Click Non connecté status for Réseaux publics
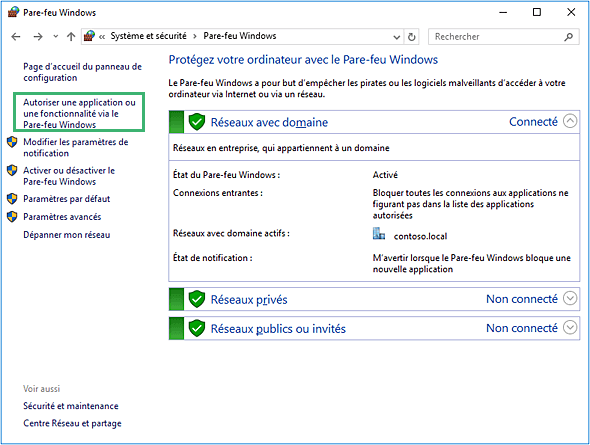Viewport: 590px width, 445px height. [522, 328]
